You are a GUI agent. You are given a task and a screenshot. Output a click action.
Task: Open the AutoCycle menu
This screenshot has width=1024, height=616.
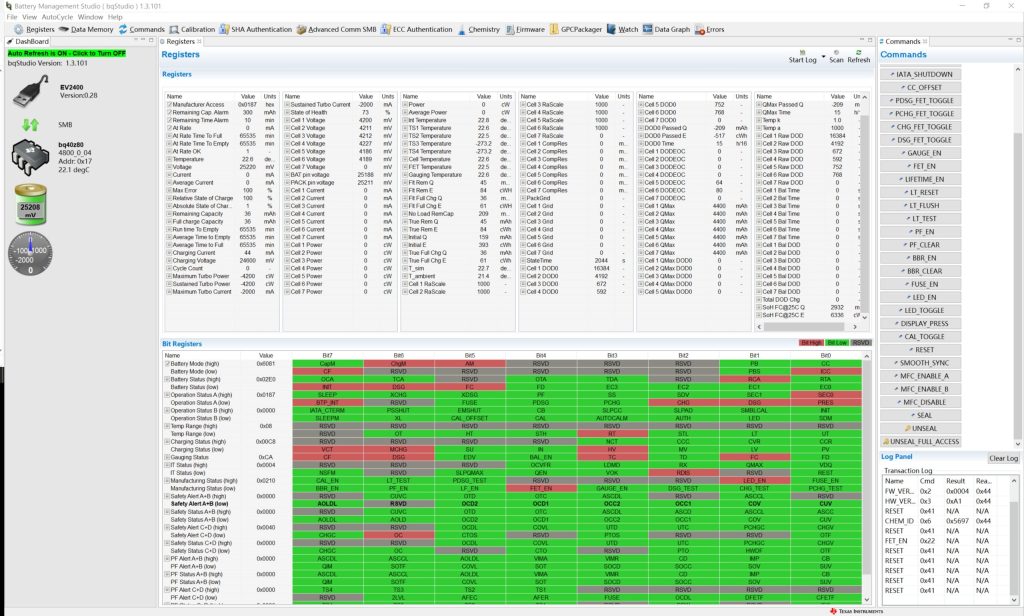(57, 17)
